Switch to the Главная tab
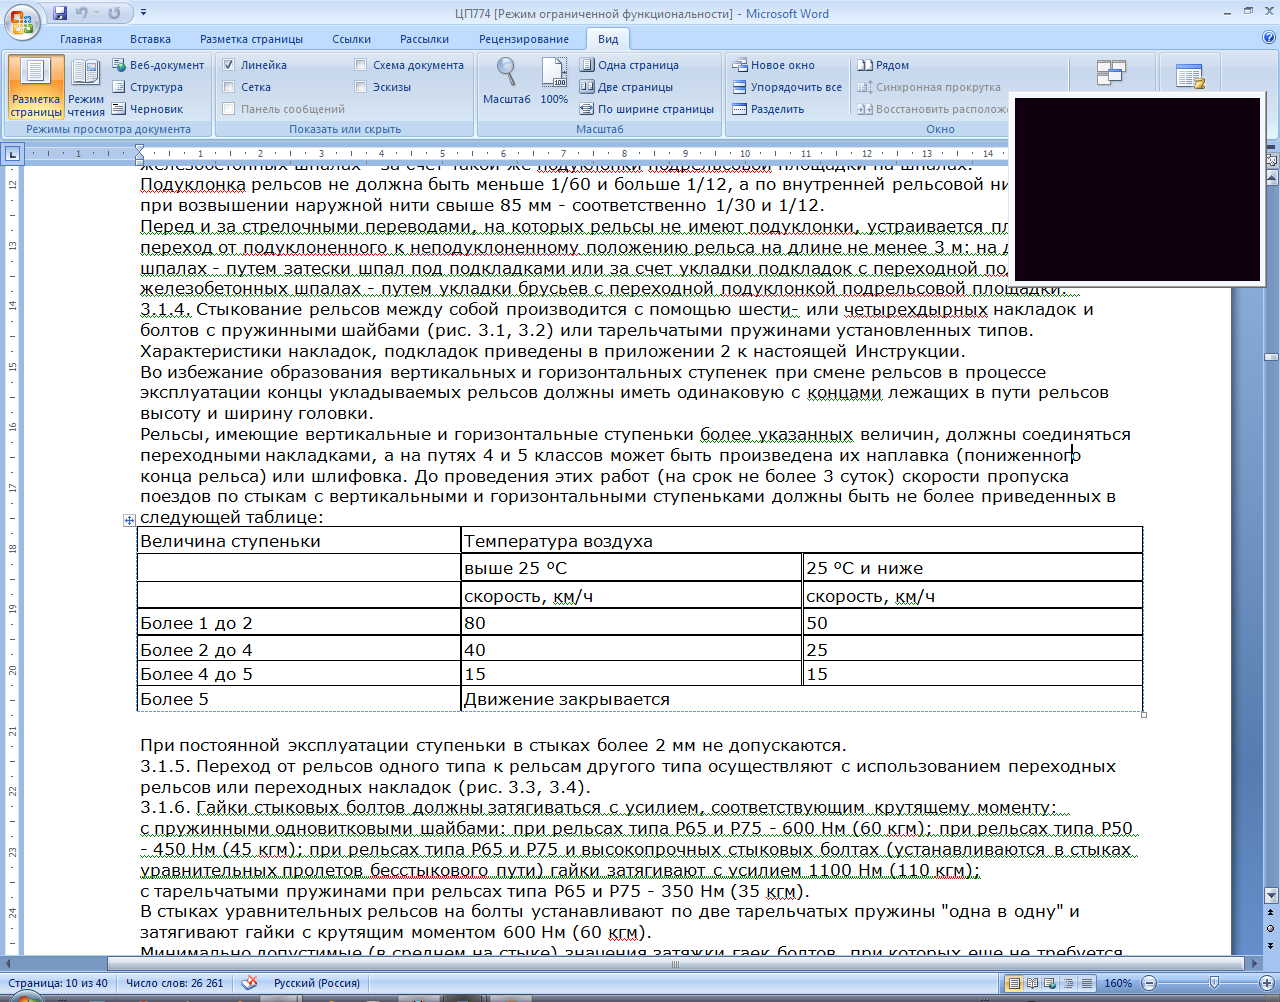This screenshot has height=1002, width=1280. coord(80,39)
